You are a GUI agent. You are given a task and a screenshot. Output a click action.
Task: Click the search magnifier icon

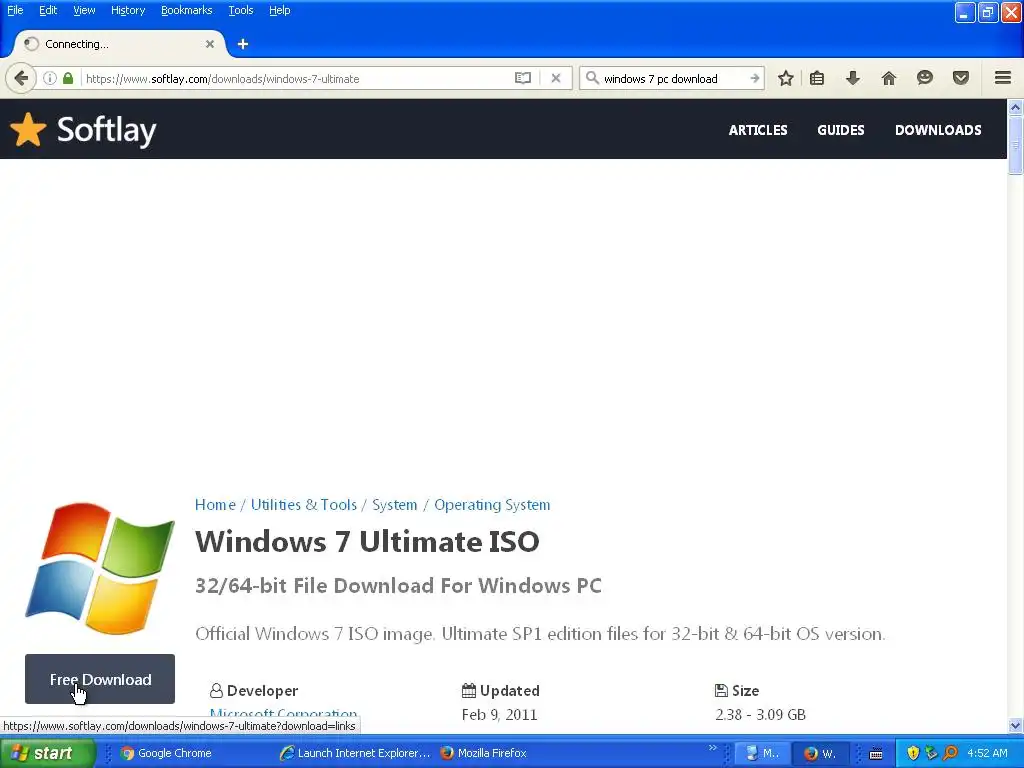(x=592, y=78)
